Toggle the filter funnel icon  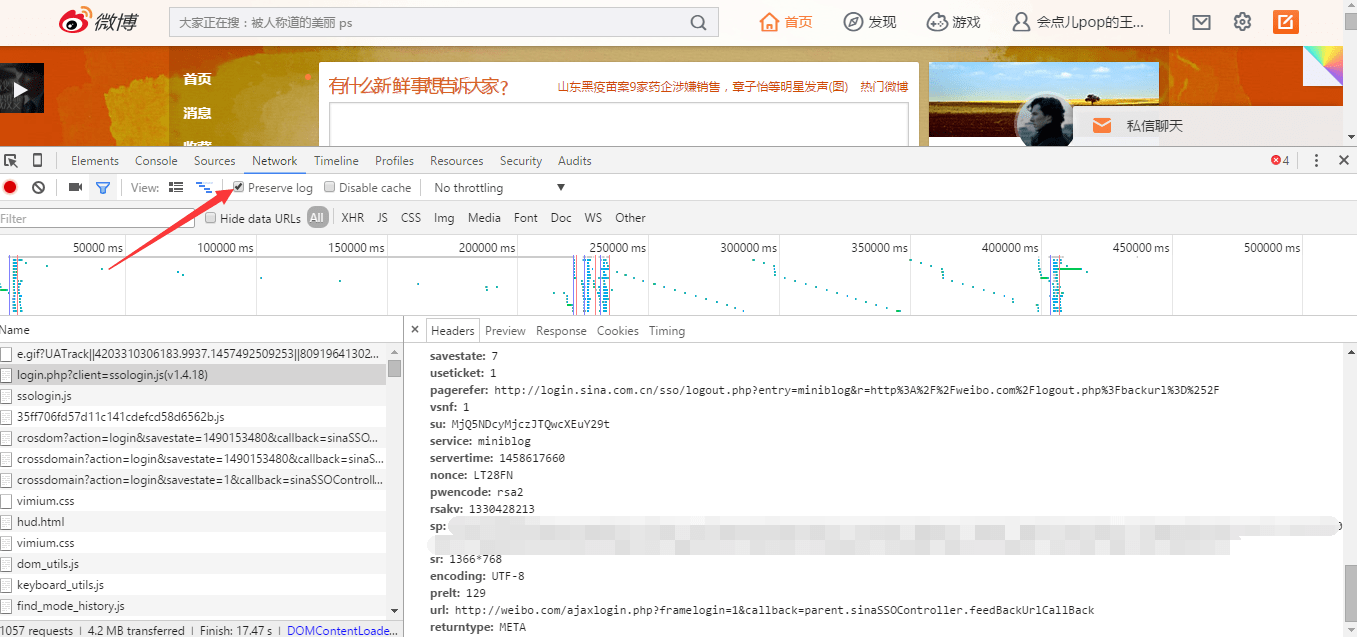[102, 187]
